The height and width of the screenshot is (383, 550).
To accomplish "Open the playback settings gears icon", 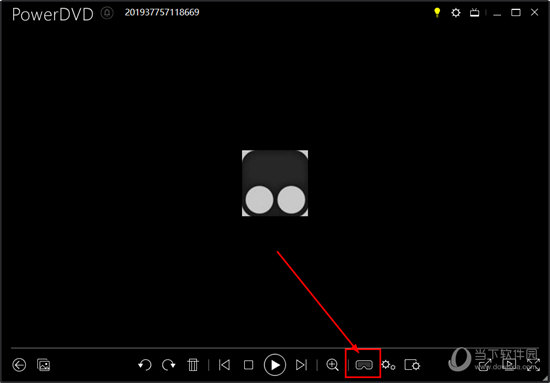I will (388, 365).
